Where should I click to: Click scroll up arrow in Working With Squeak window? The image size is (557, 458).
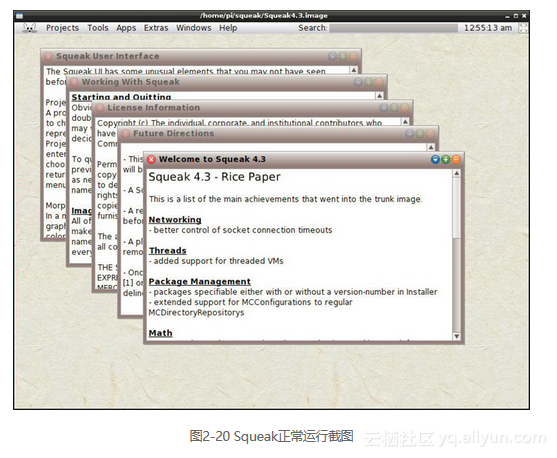(x=379, y=96)
